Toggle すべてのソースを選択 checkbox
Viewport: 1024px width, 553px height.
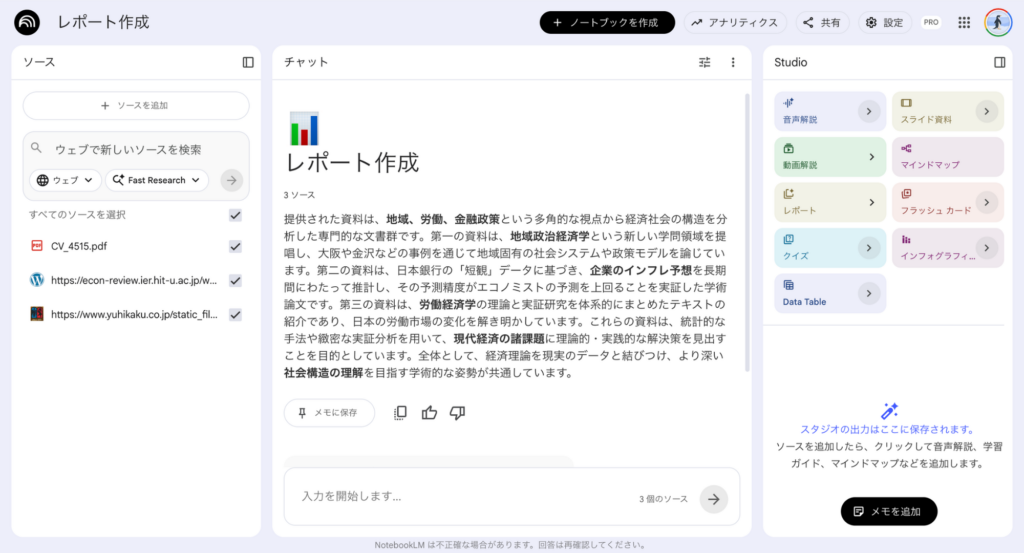point(235,215)
